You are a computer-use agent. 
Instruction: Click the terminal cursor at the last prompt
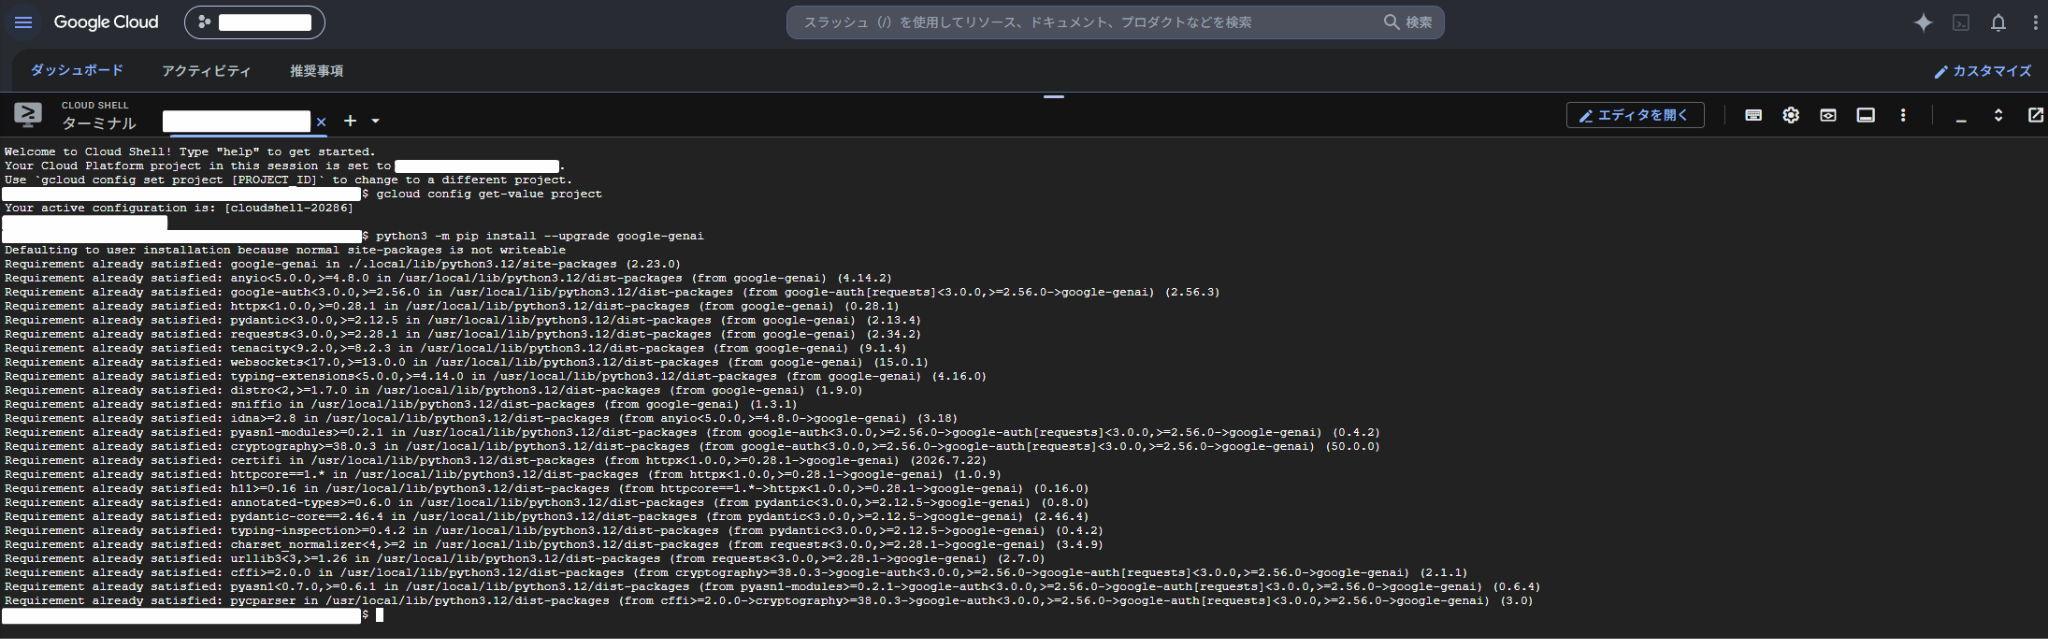[379, 615]
